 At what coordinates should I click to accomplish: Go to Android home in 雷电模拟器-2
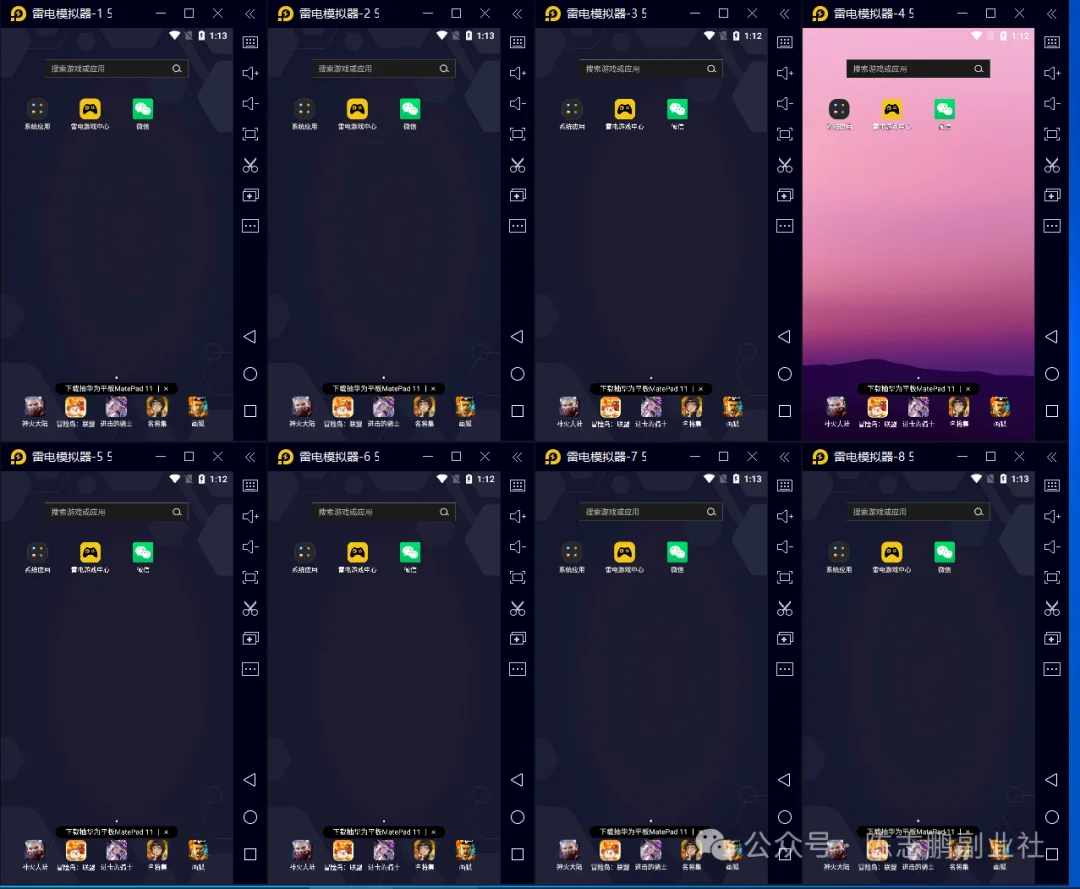517,374
